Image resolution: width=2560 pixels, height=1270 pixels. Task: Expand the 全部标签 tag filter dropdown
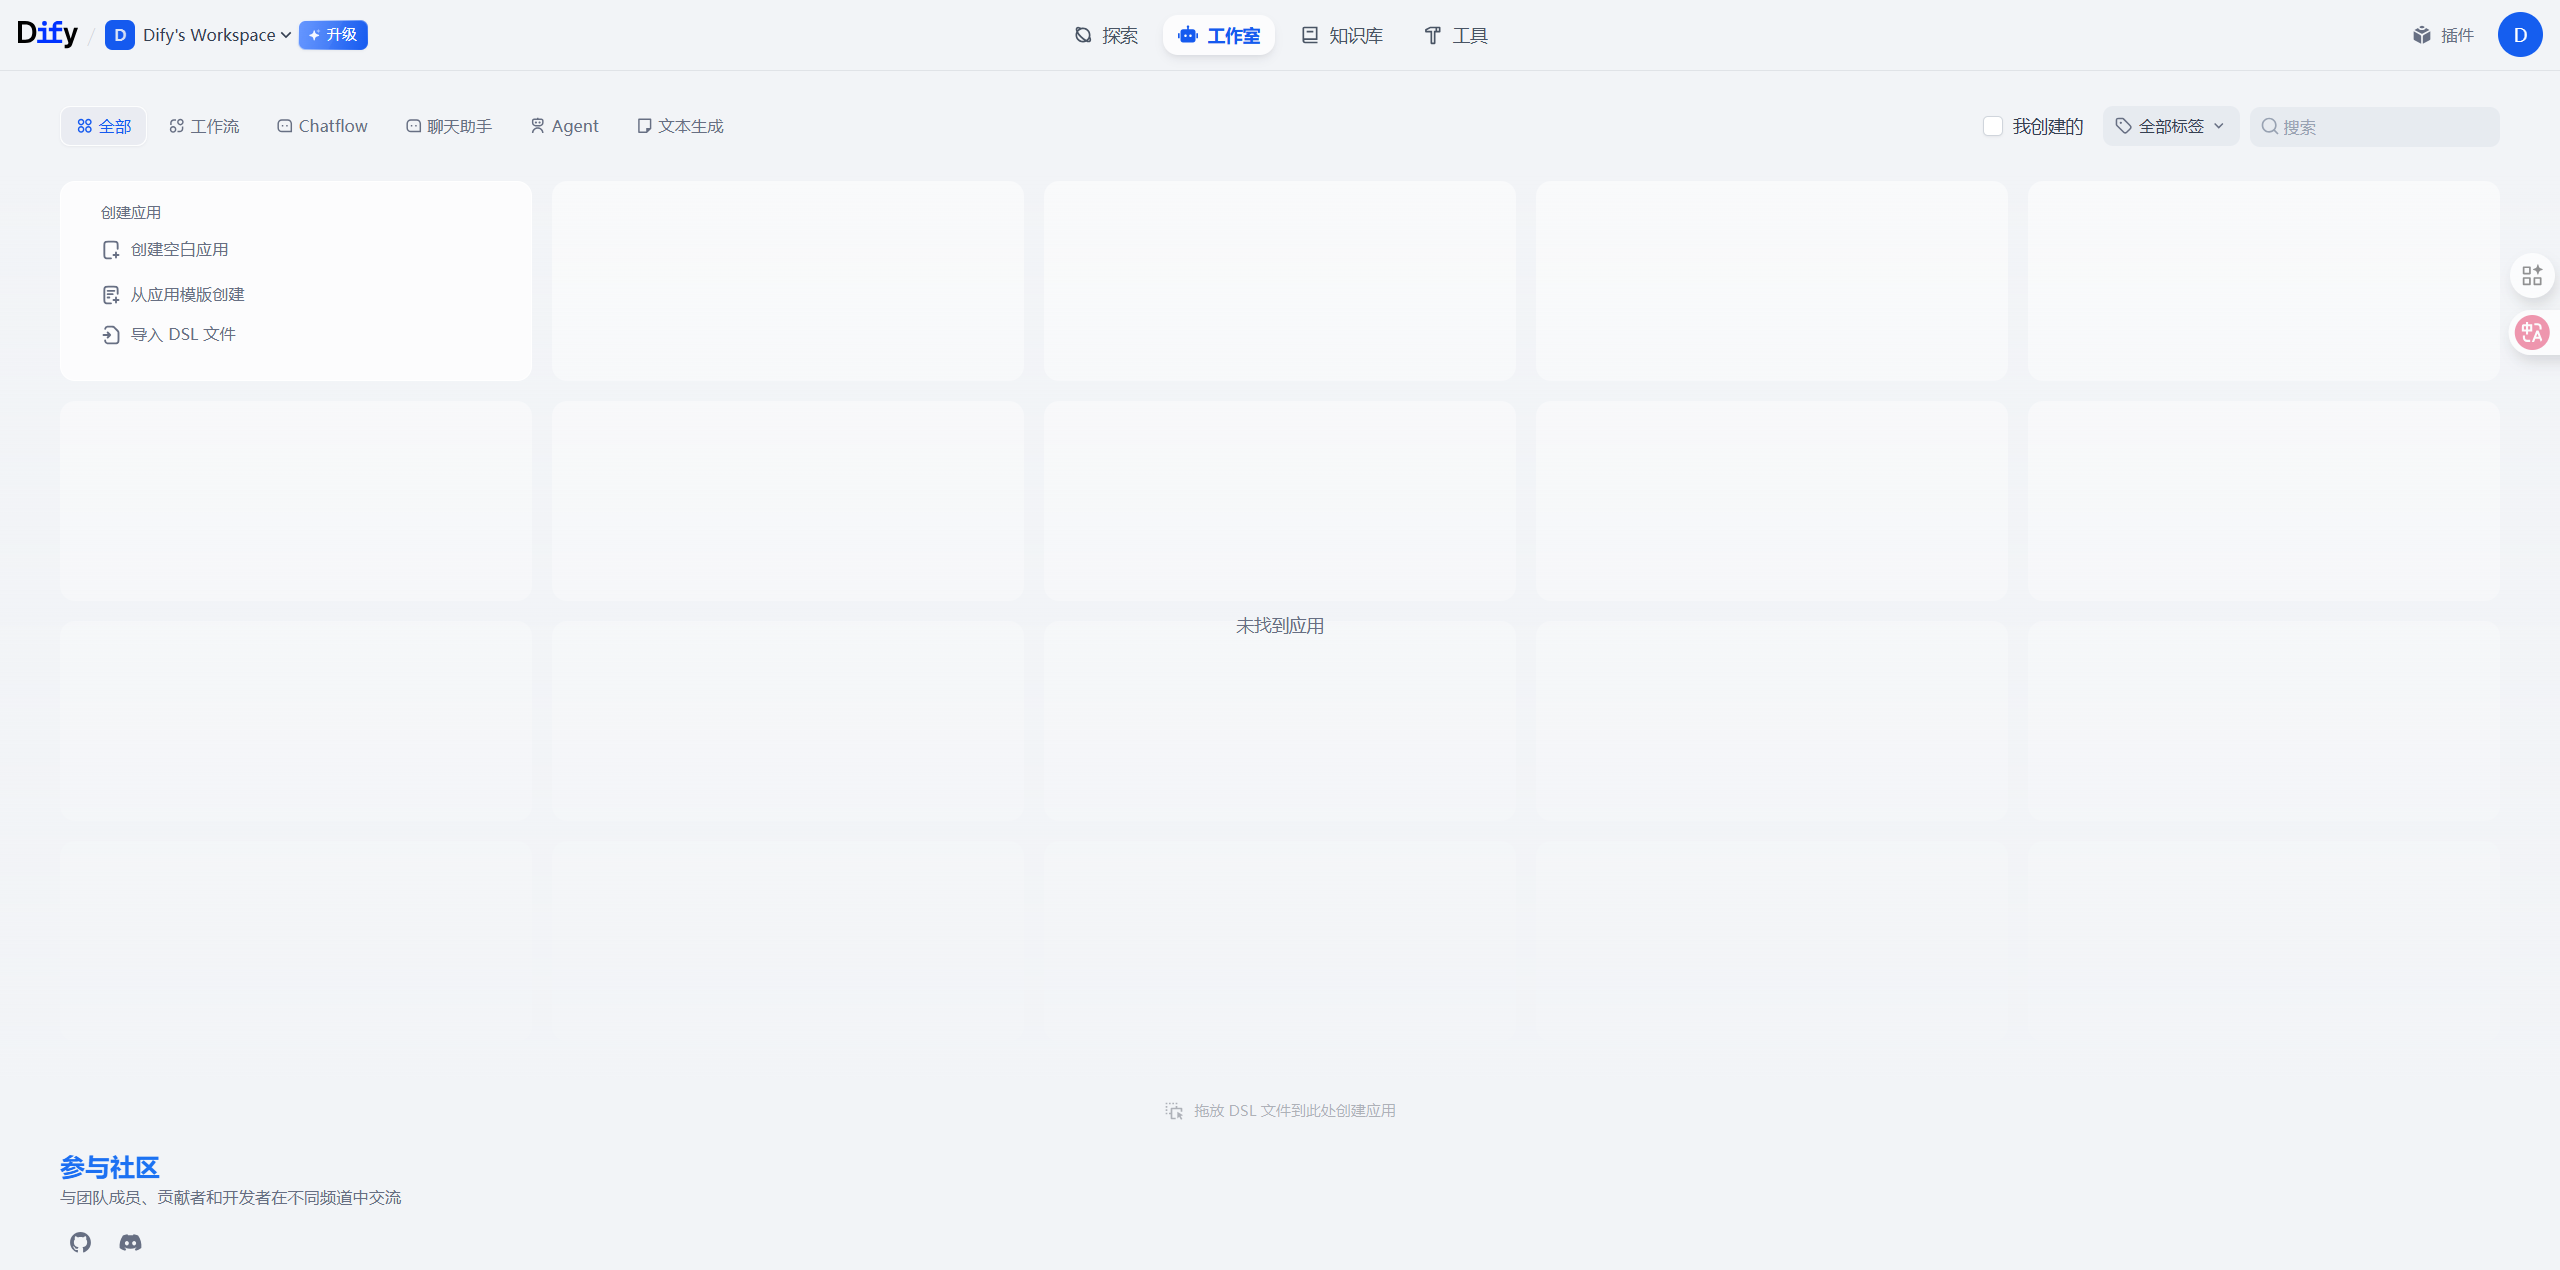pos(2170,126)
